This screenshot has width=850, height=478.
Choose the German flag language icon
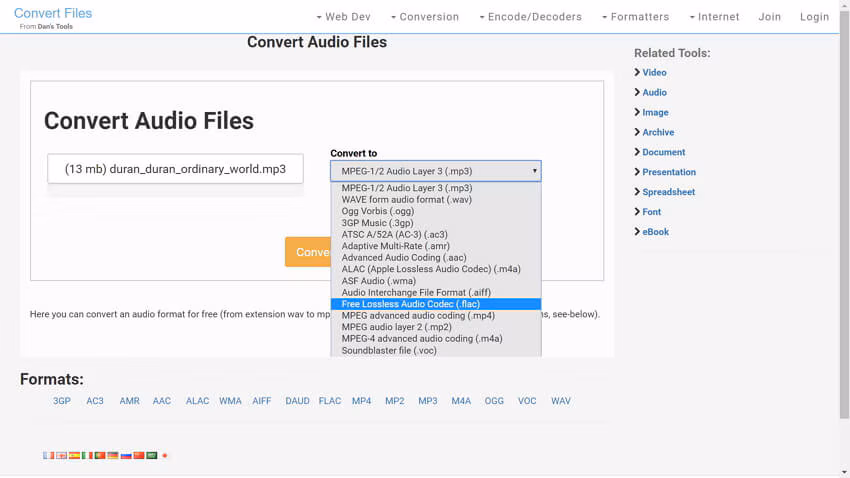click(113, 455)
